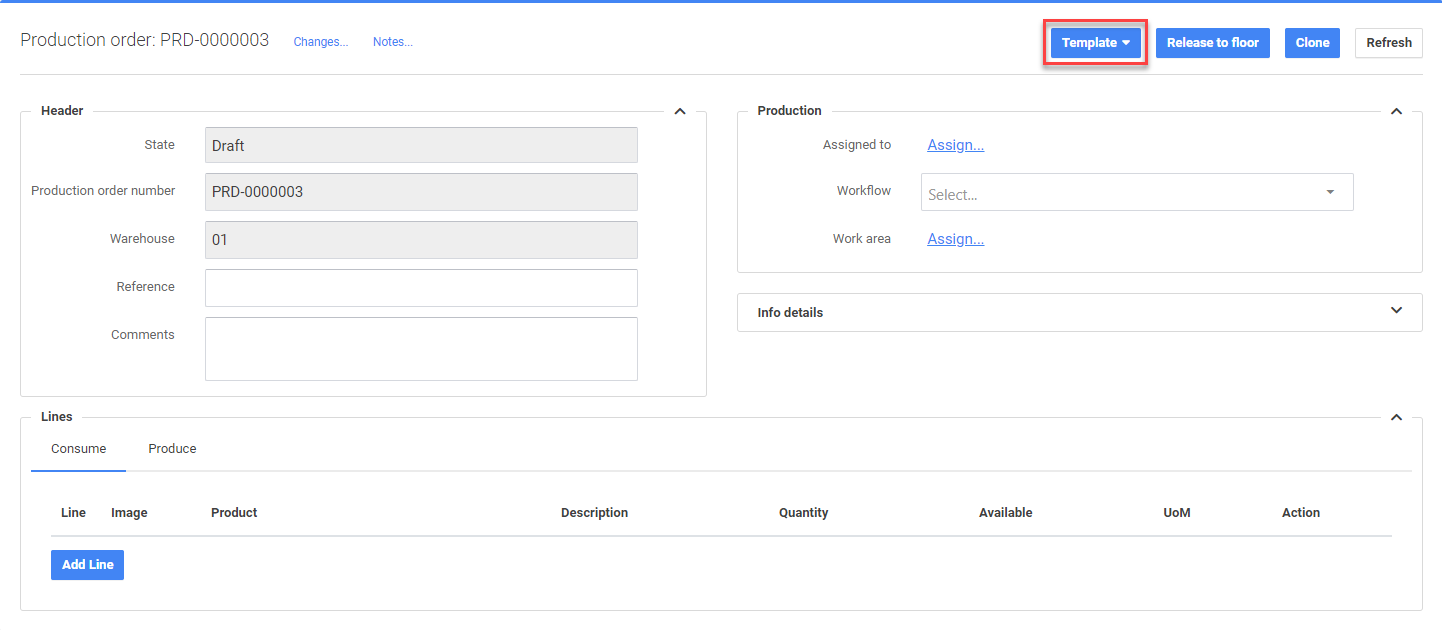This screenshot has width=1442, height=630.
Task: Switch to the Consume tab
Action: click(x=79, y=449)
